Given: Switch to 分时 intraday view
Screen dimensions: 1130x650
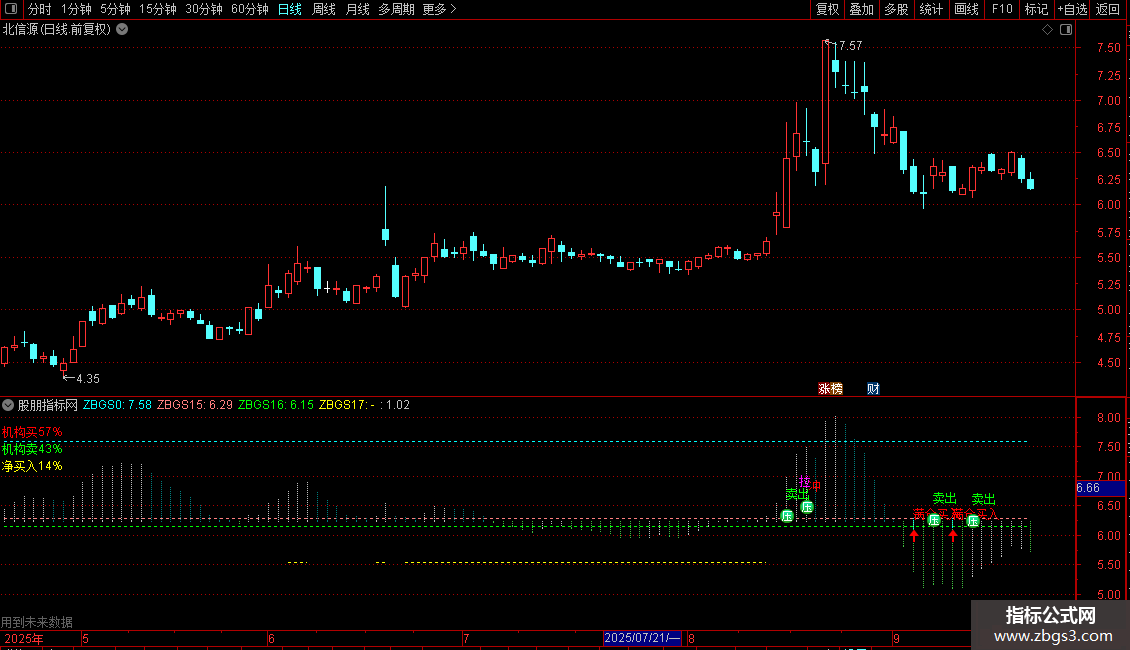Looking at the screenshot, I should [x=40, y=9].
